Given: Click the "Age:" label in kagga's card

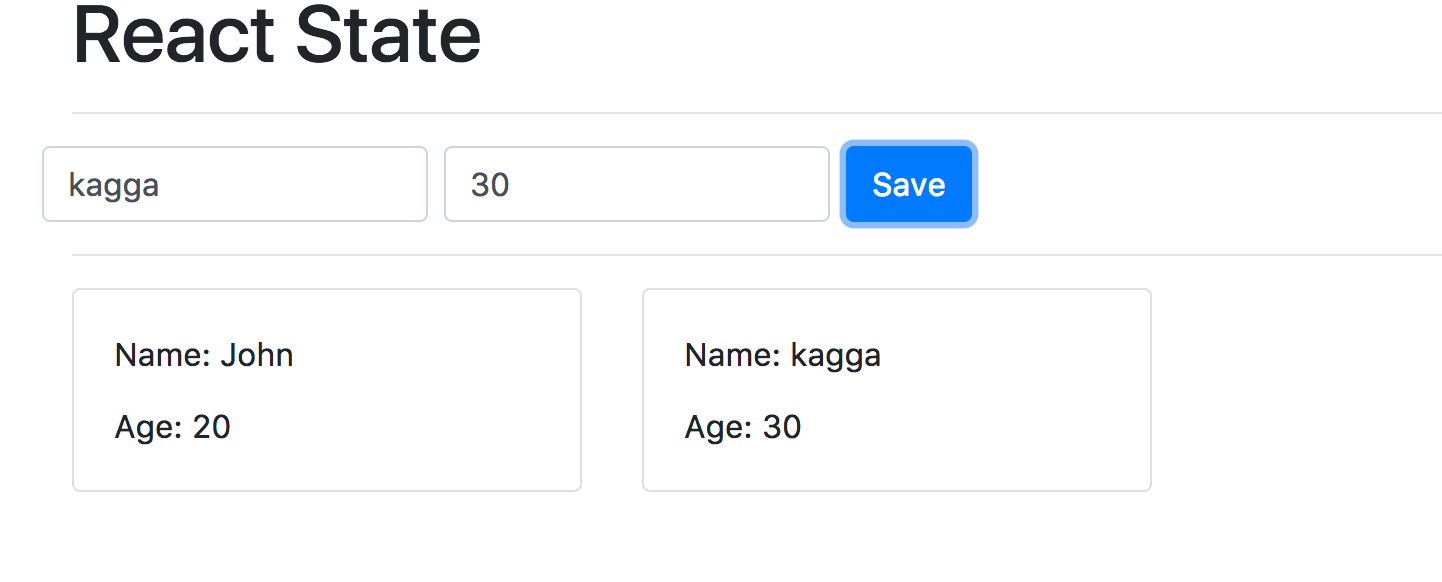Looking at the screenshot, I should 718,427.
